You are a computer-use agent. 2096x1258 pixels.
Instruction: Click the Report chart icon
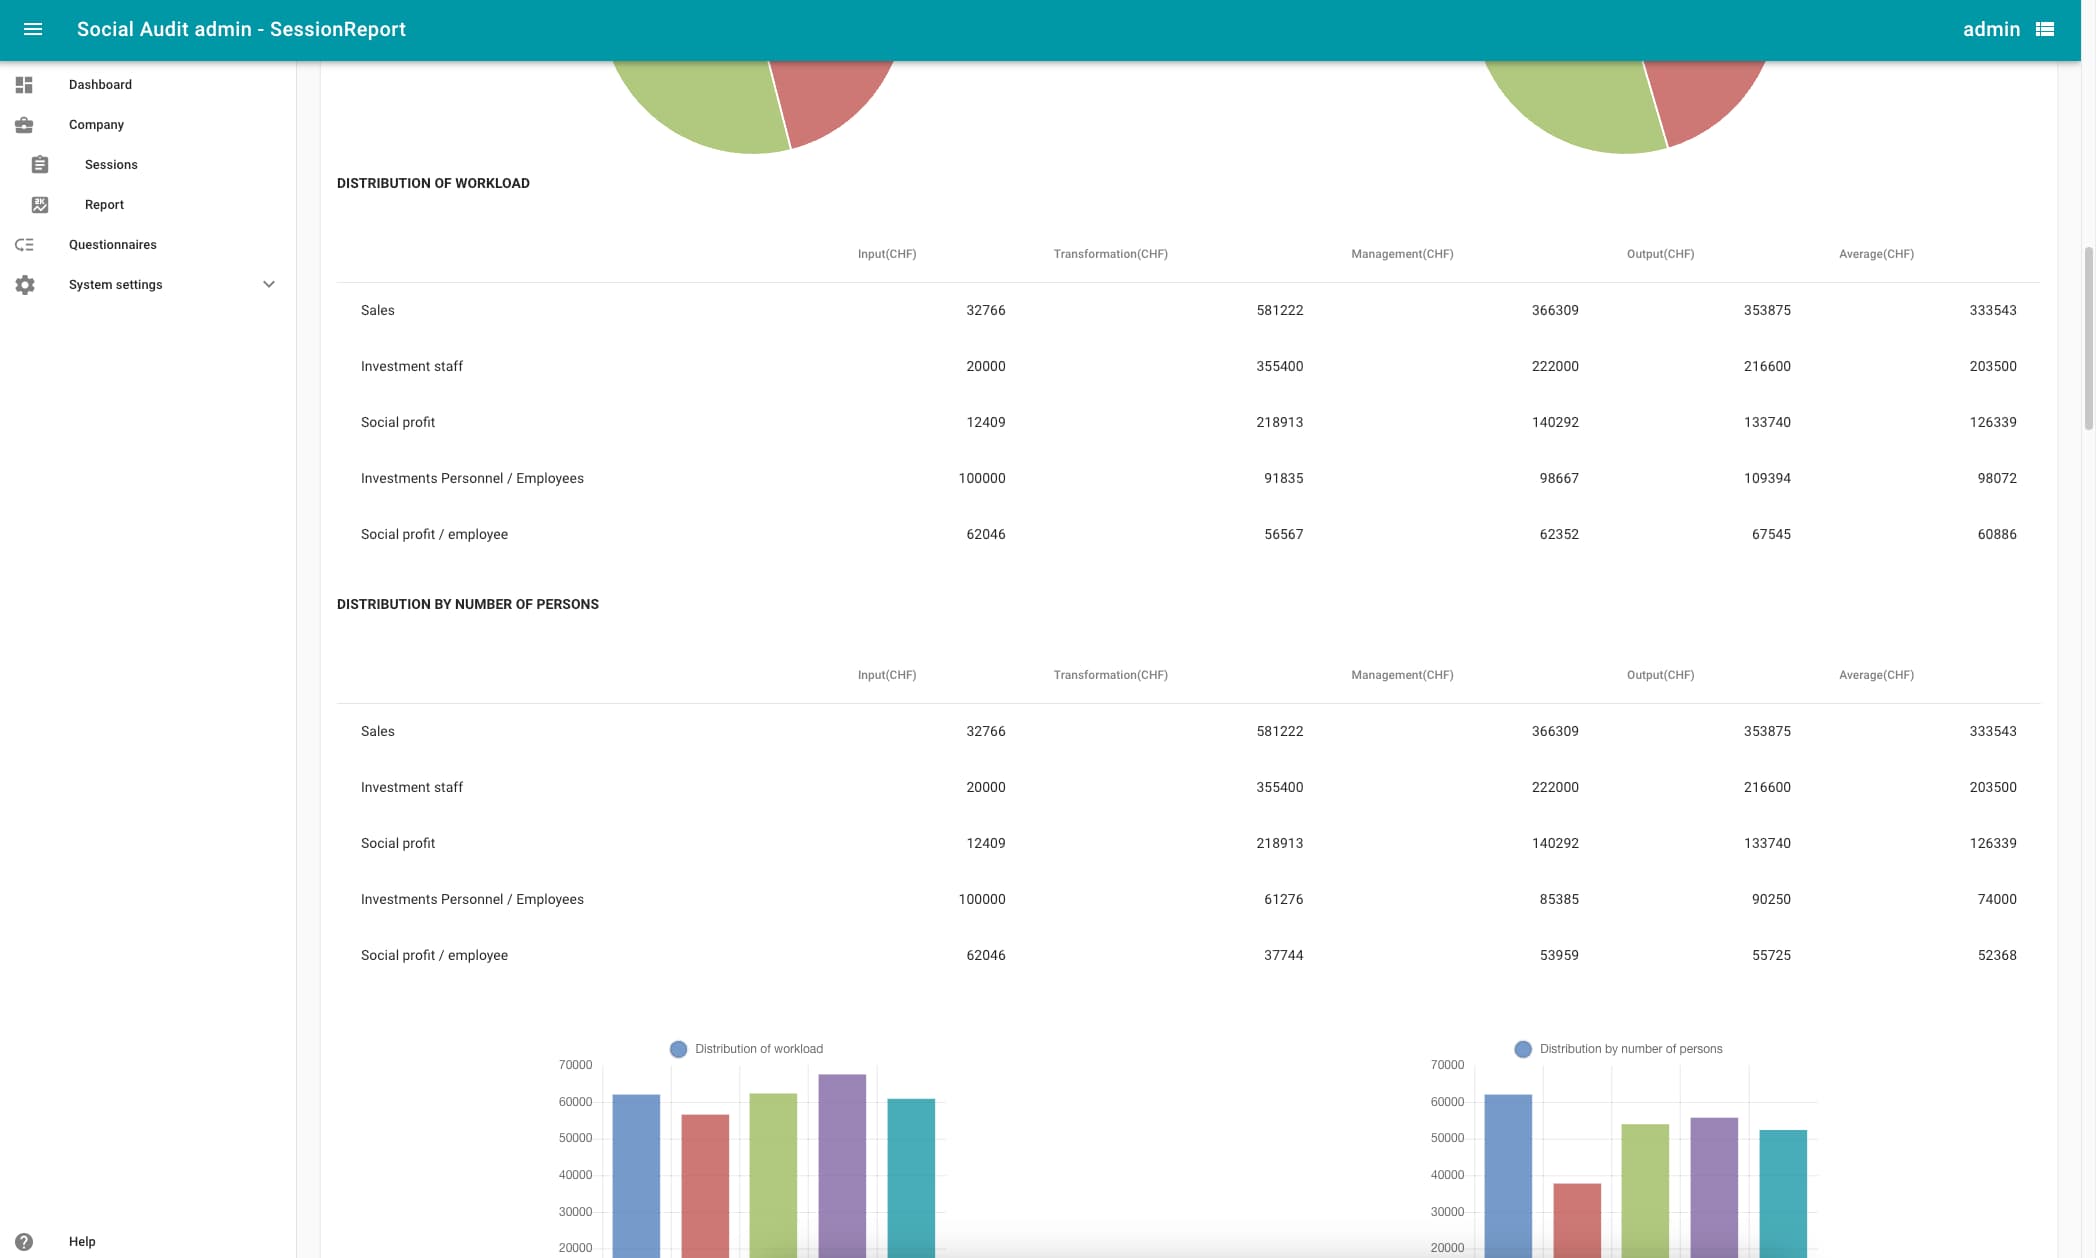[40, 205]
